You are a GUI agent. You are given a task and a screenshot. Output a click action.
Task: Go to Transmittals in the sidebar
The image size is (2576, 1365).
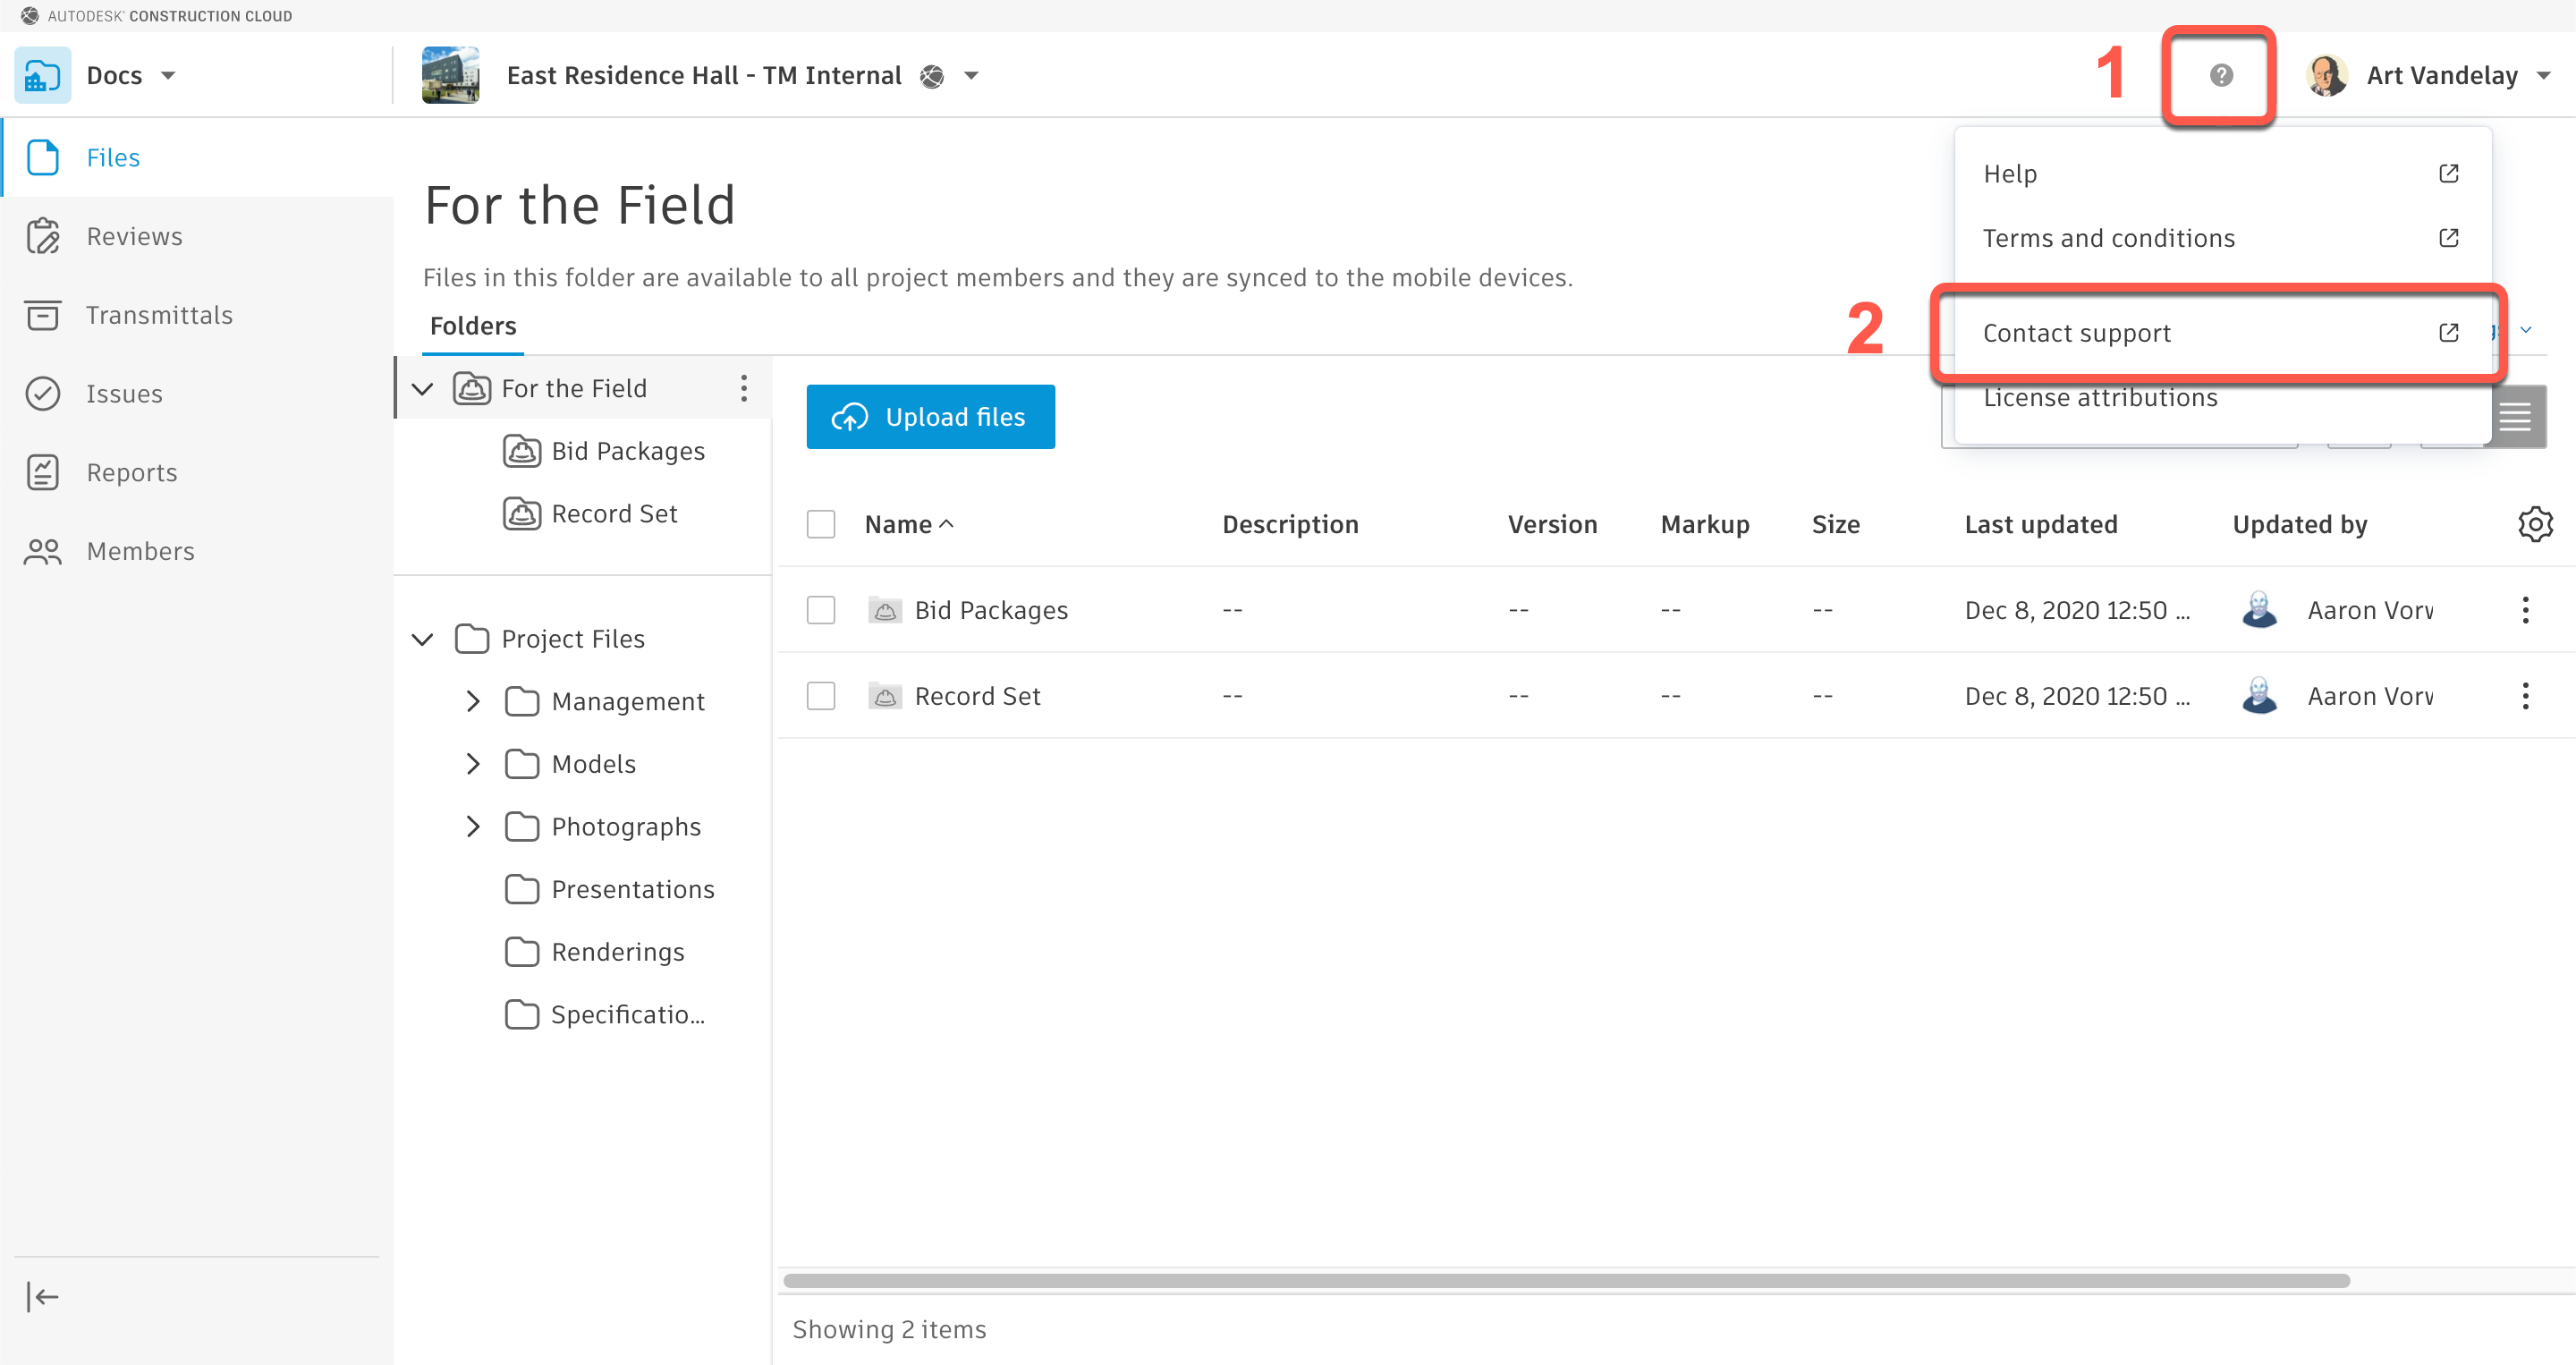click(x=158, y=316)
